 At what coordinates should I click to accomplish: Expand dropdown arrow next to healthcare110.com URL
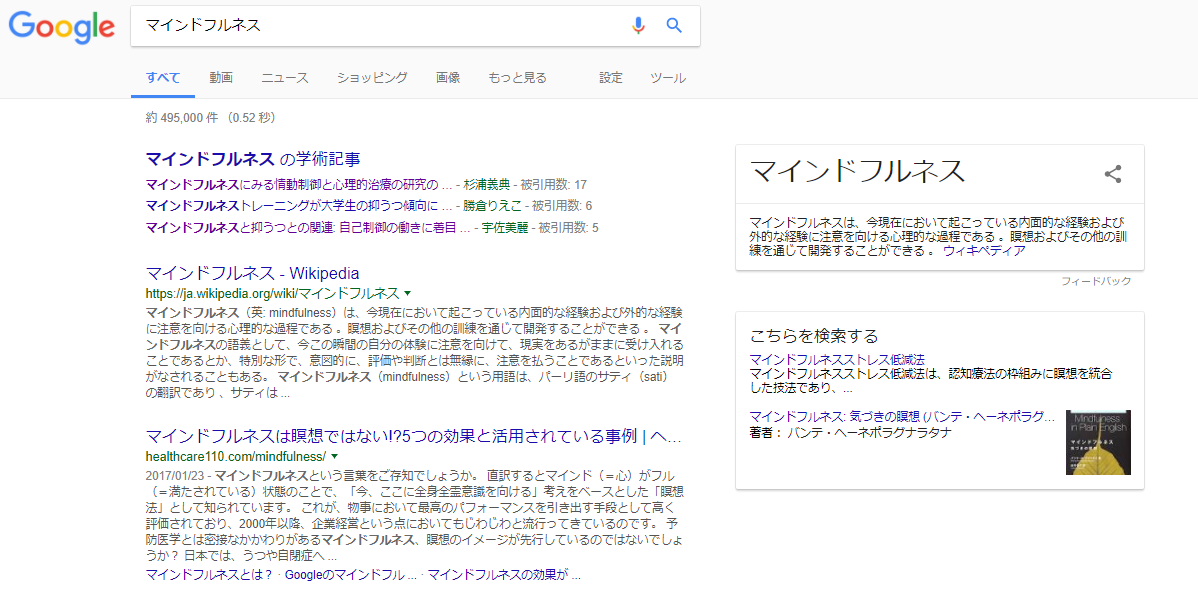click(x=334, y=456)
